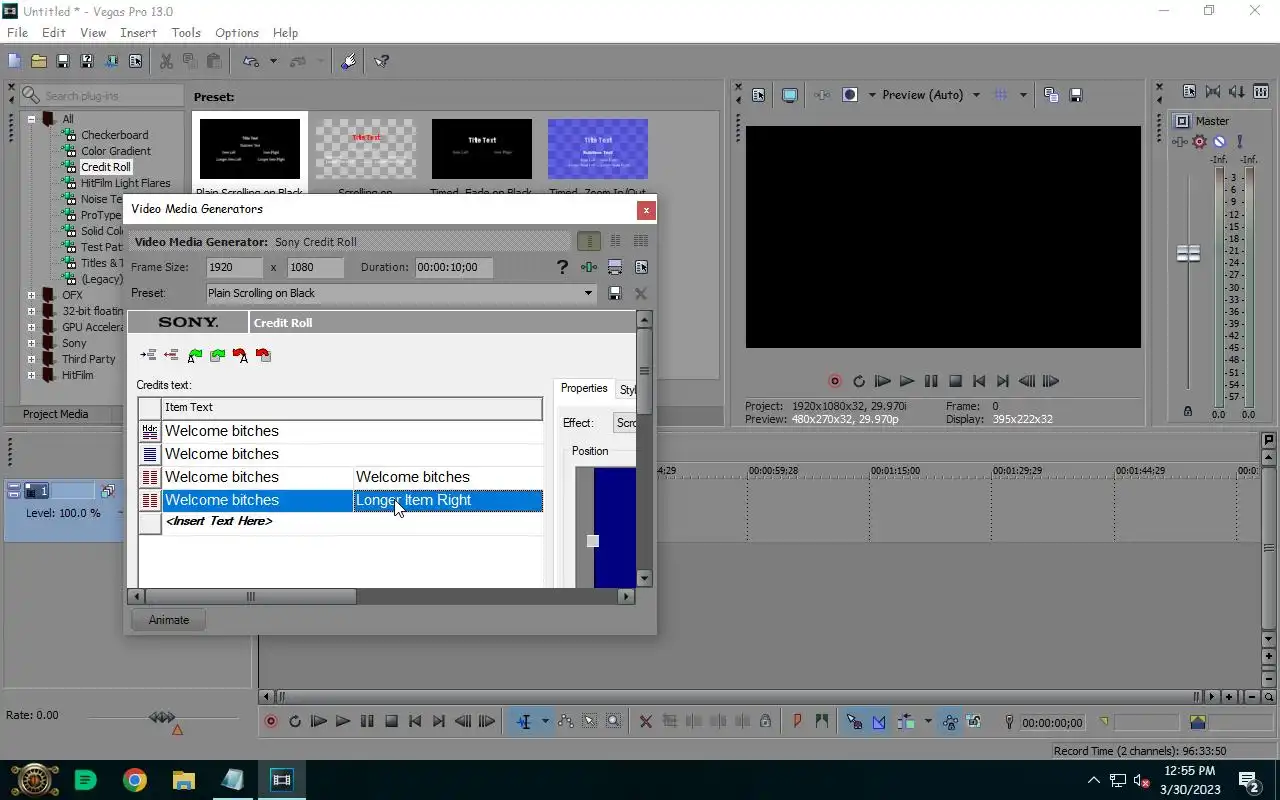Image resolution: width=1280 pixels, height=800 pixels.
Task: Select the Color Gradient generator
Action: pos(116,151)
